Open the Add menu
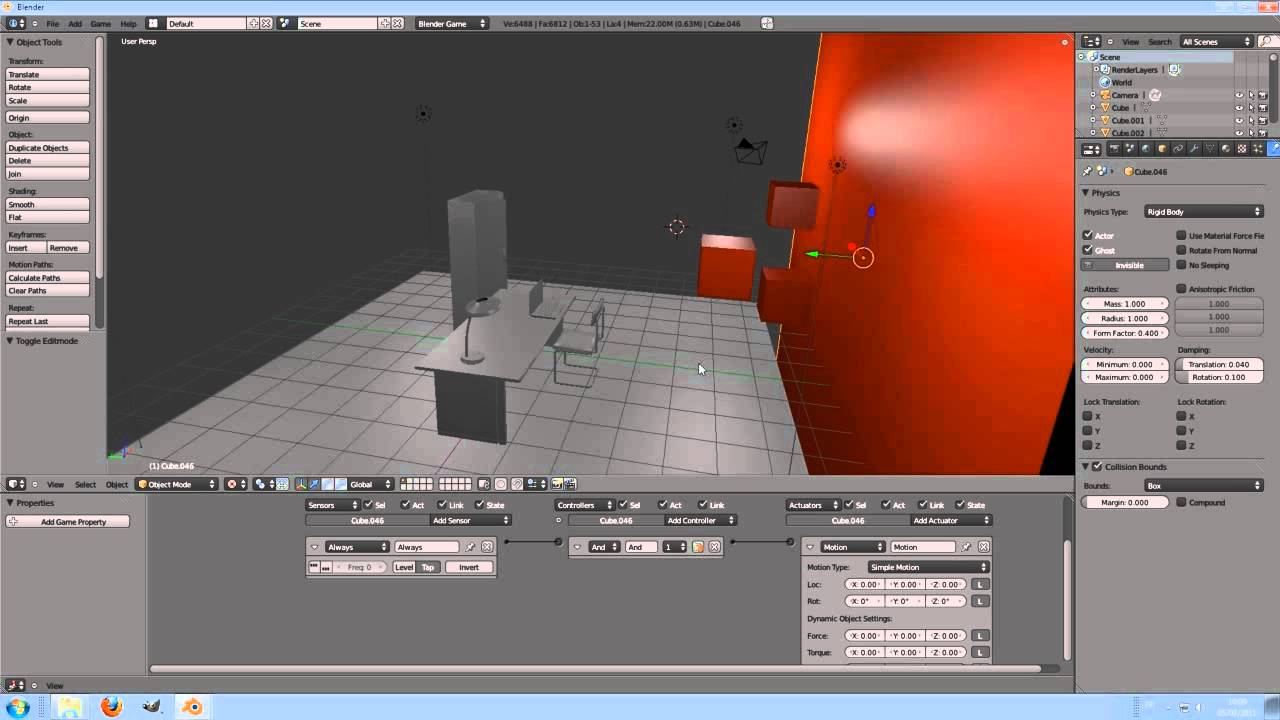The image size is (1280, 720). (x=75, y=23)
